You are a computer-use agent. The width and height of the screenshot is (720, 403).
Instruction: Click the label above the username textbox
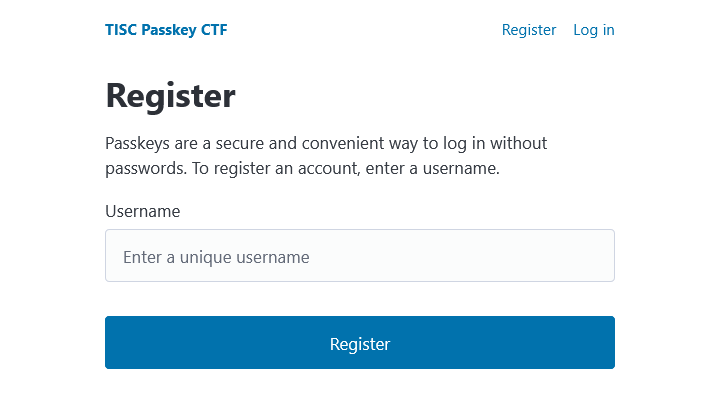[142, 211]
